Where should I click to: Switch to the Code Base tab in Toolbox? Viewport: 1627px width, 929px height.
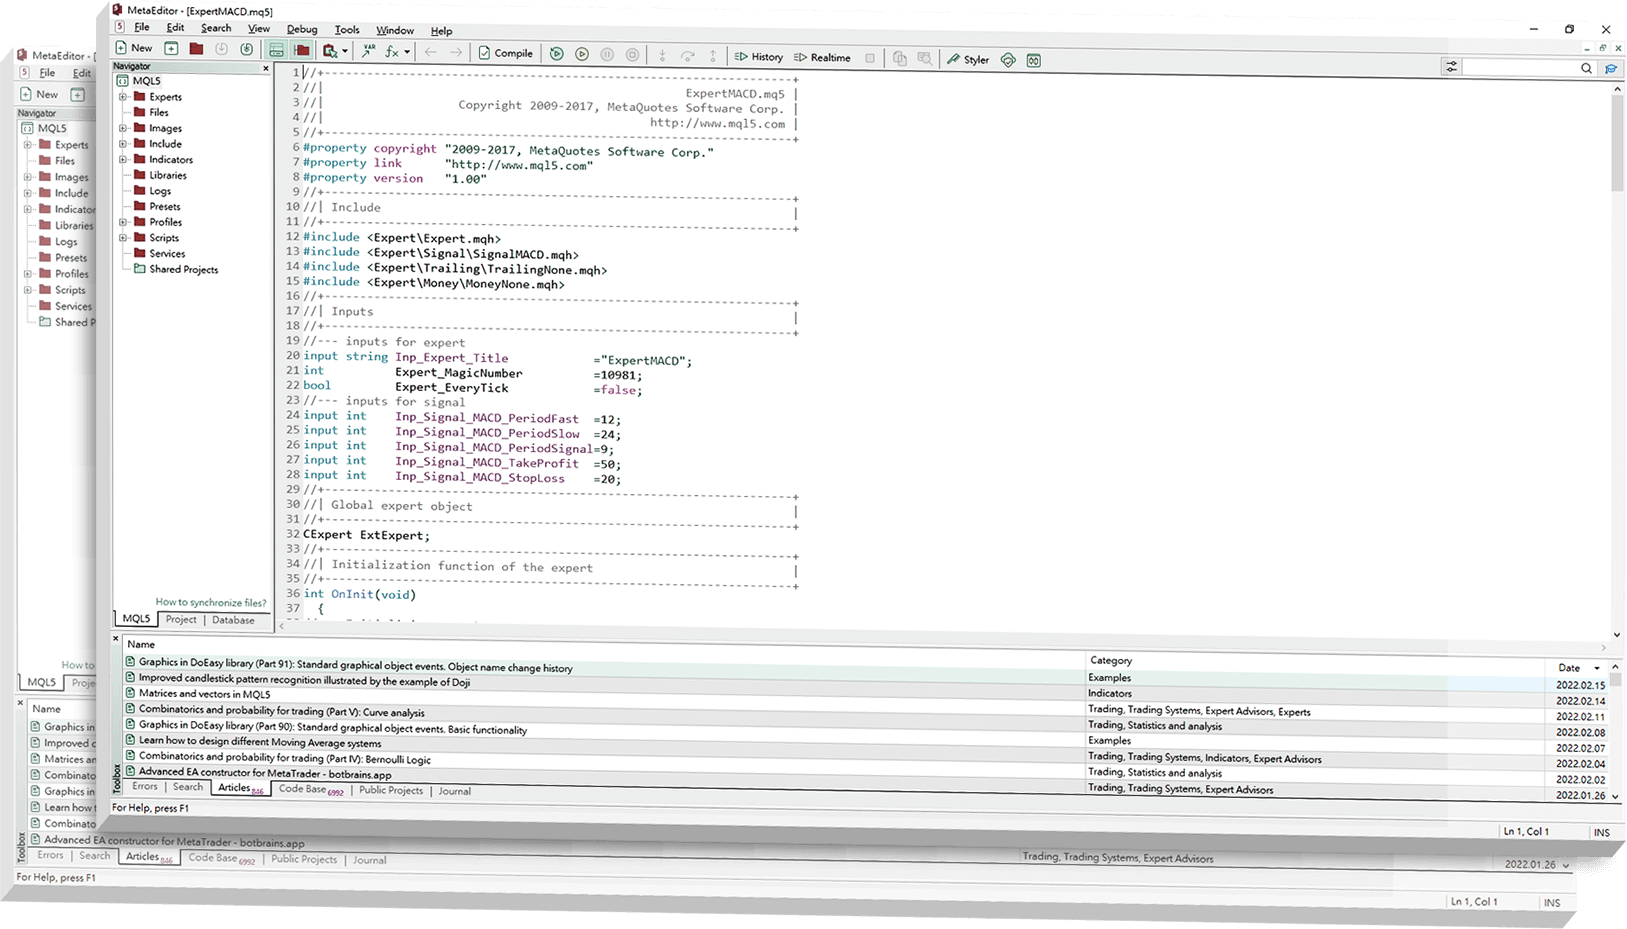click(x=309, y=789)
